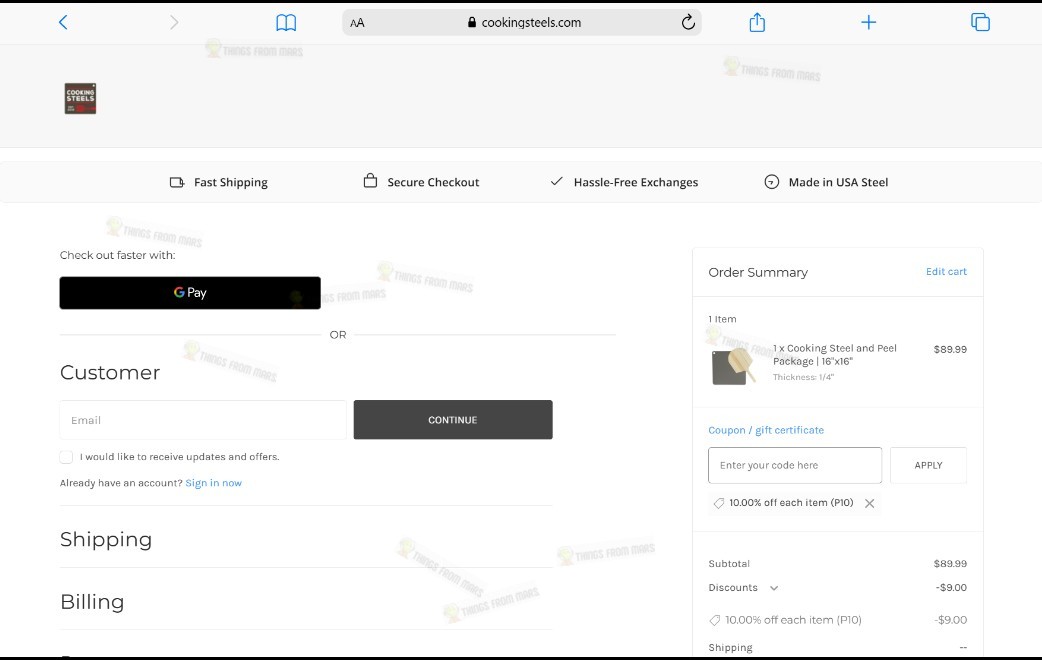Click the Cooking Steels store logo
This screenshot has width=1042, height=660.
(x=80, y=98)
